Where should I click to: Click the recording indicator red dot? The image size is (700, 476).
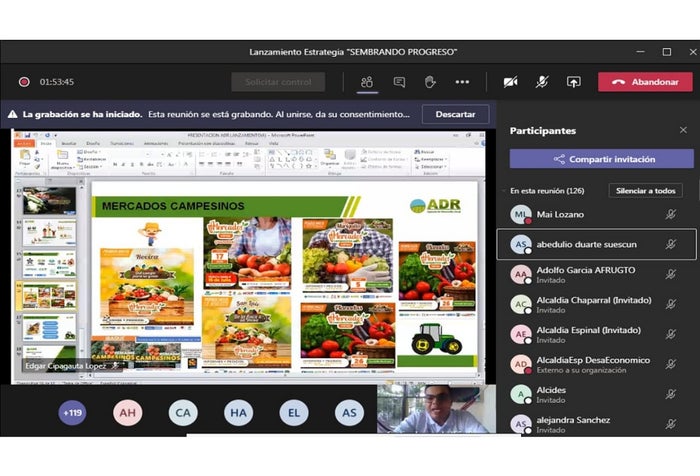click(x=24, y=82)
